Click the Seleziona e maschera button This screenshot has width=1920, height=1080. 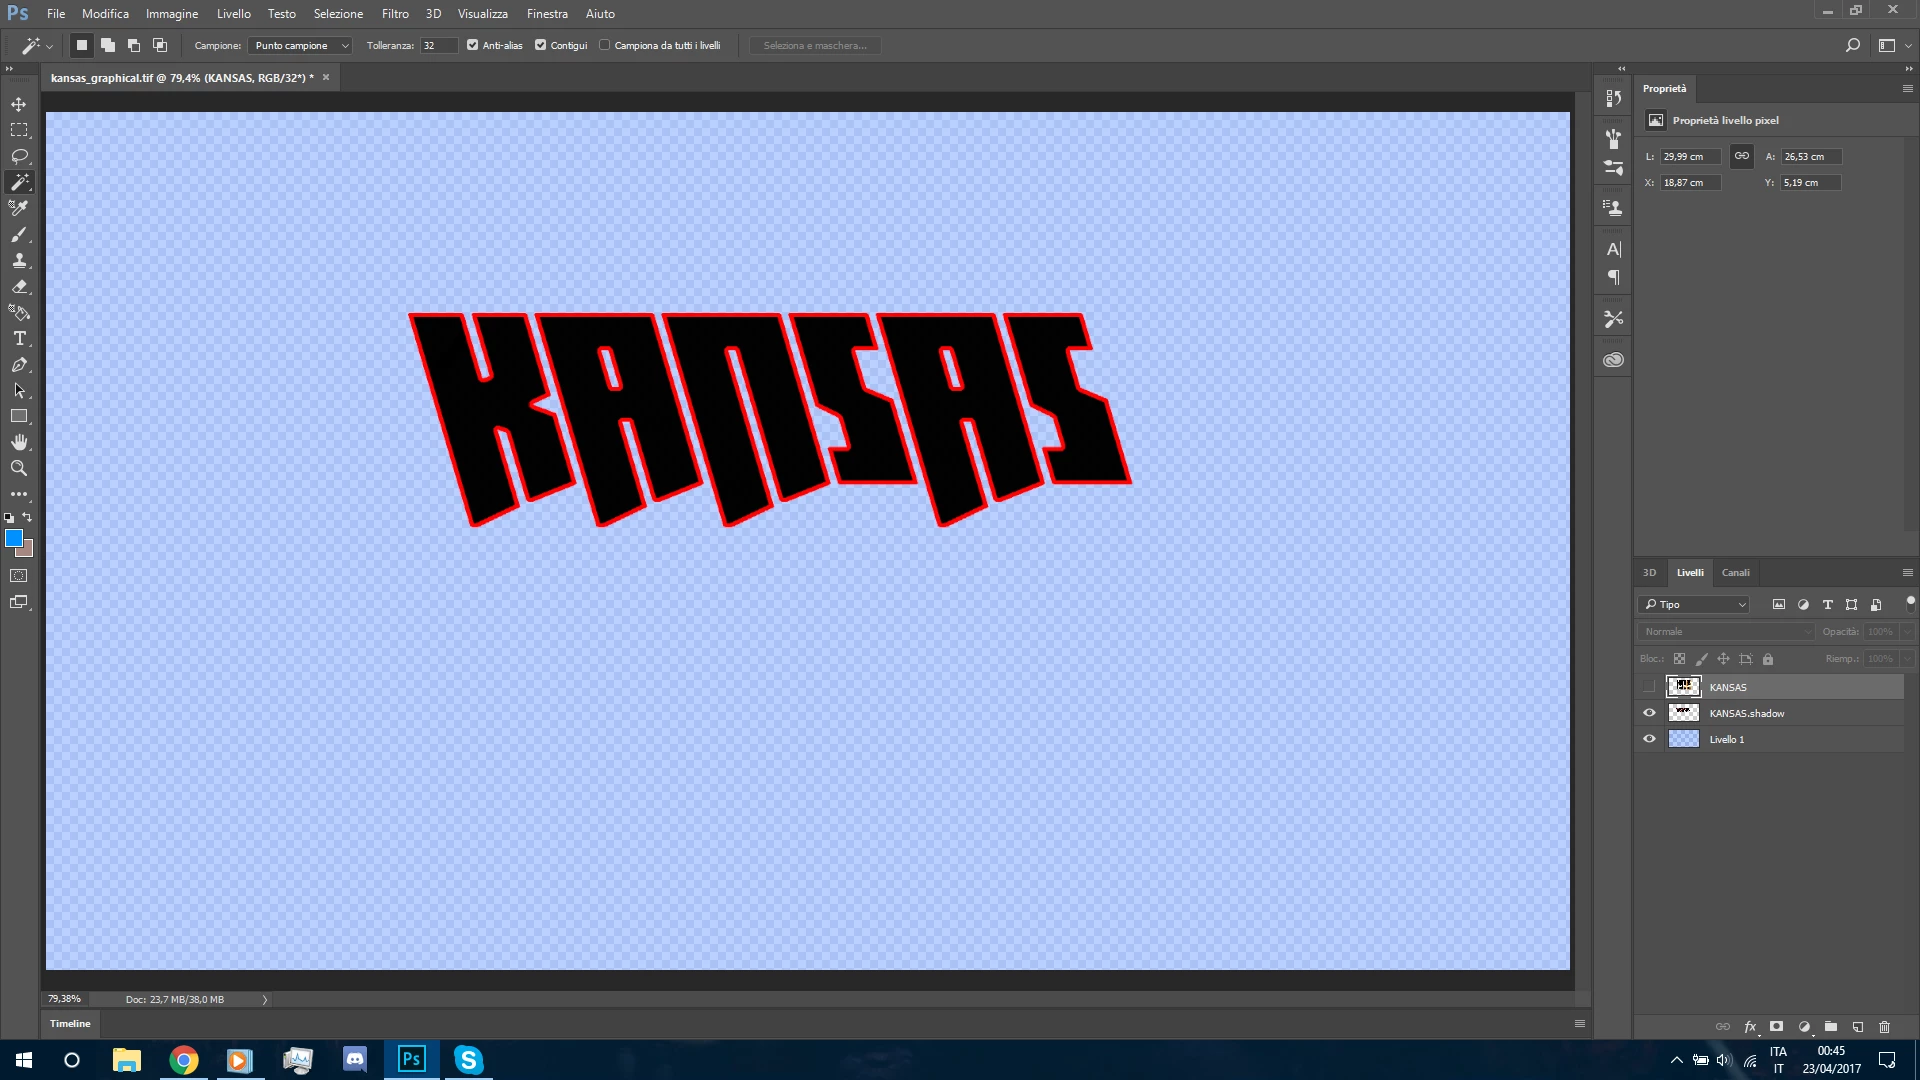(815, 45)
